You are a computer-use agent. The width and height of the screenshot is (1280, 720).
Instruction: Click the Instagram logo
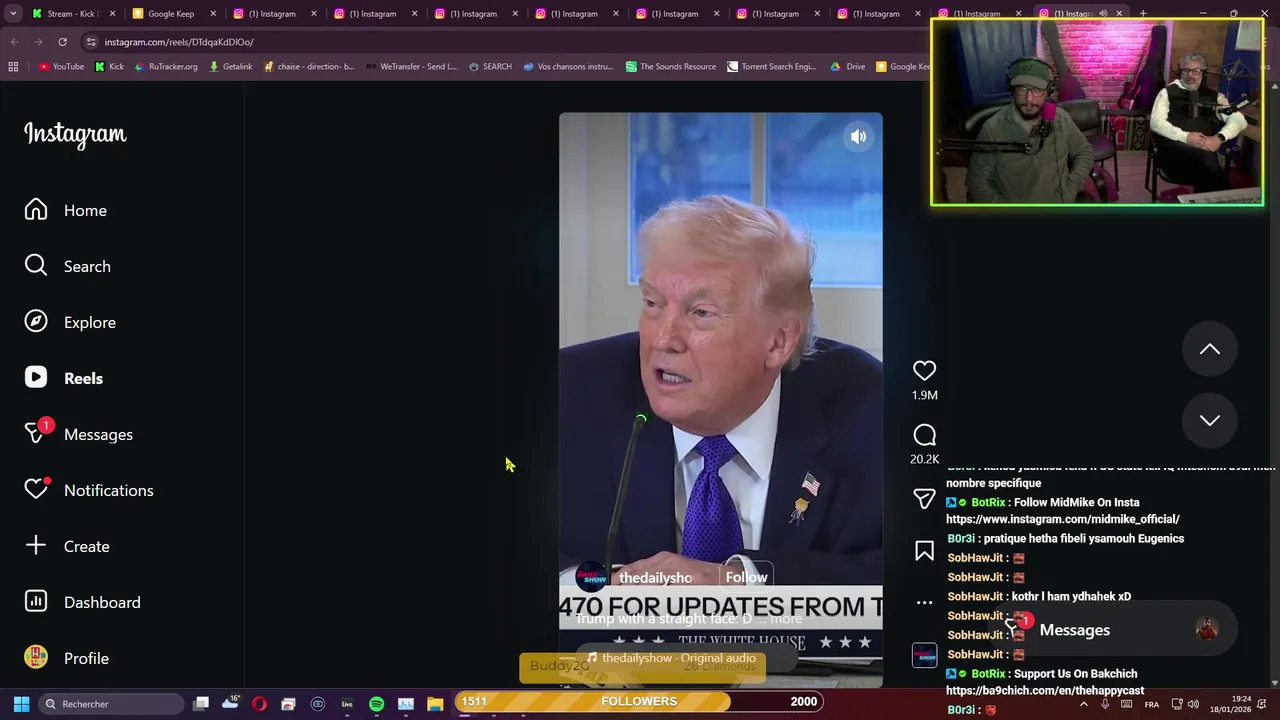click(75, 134)
